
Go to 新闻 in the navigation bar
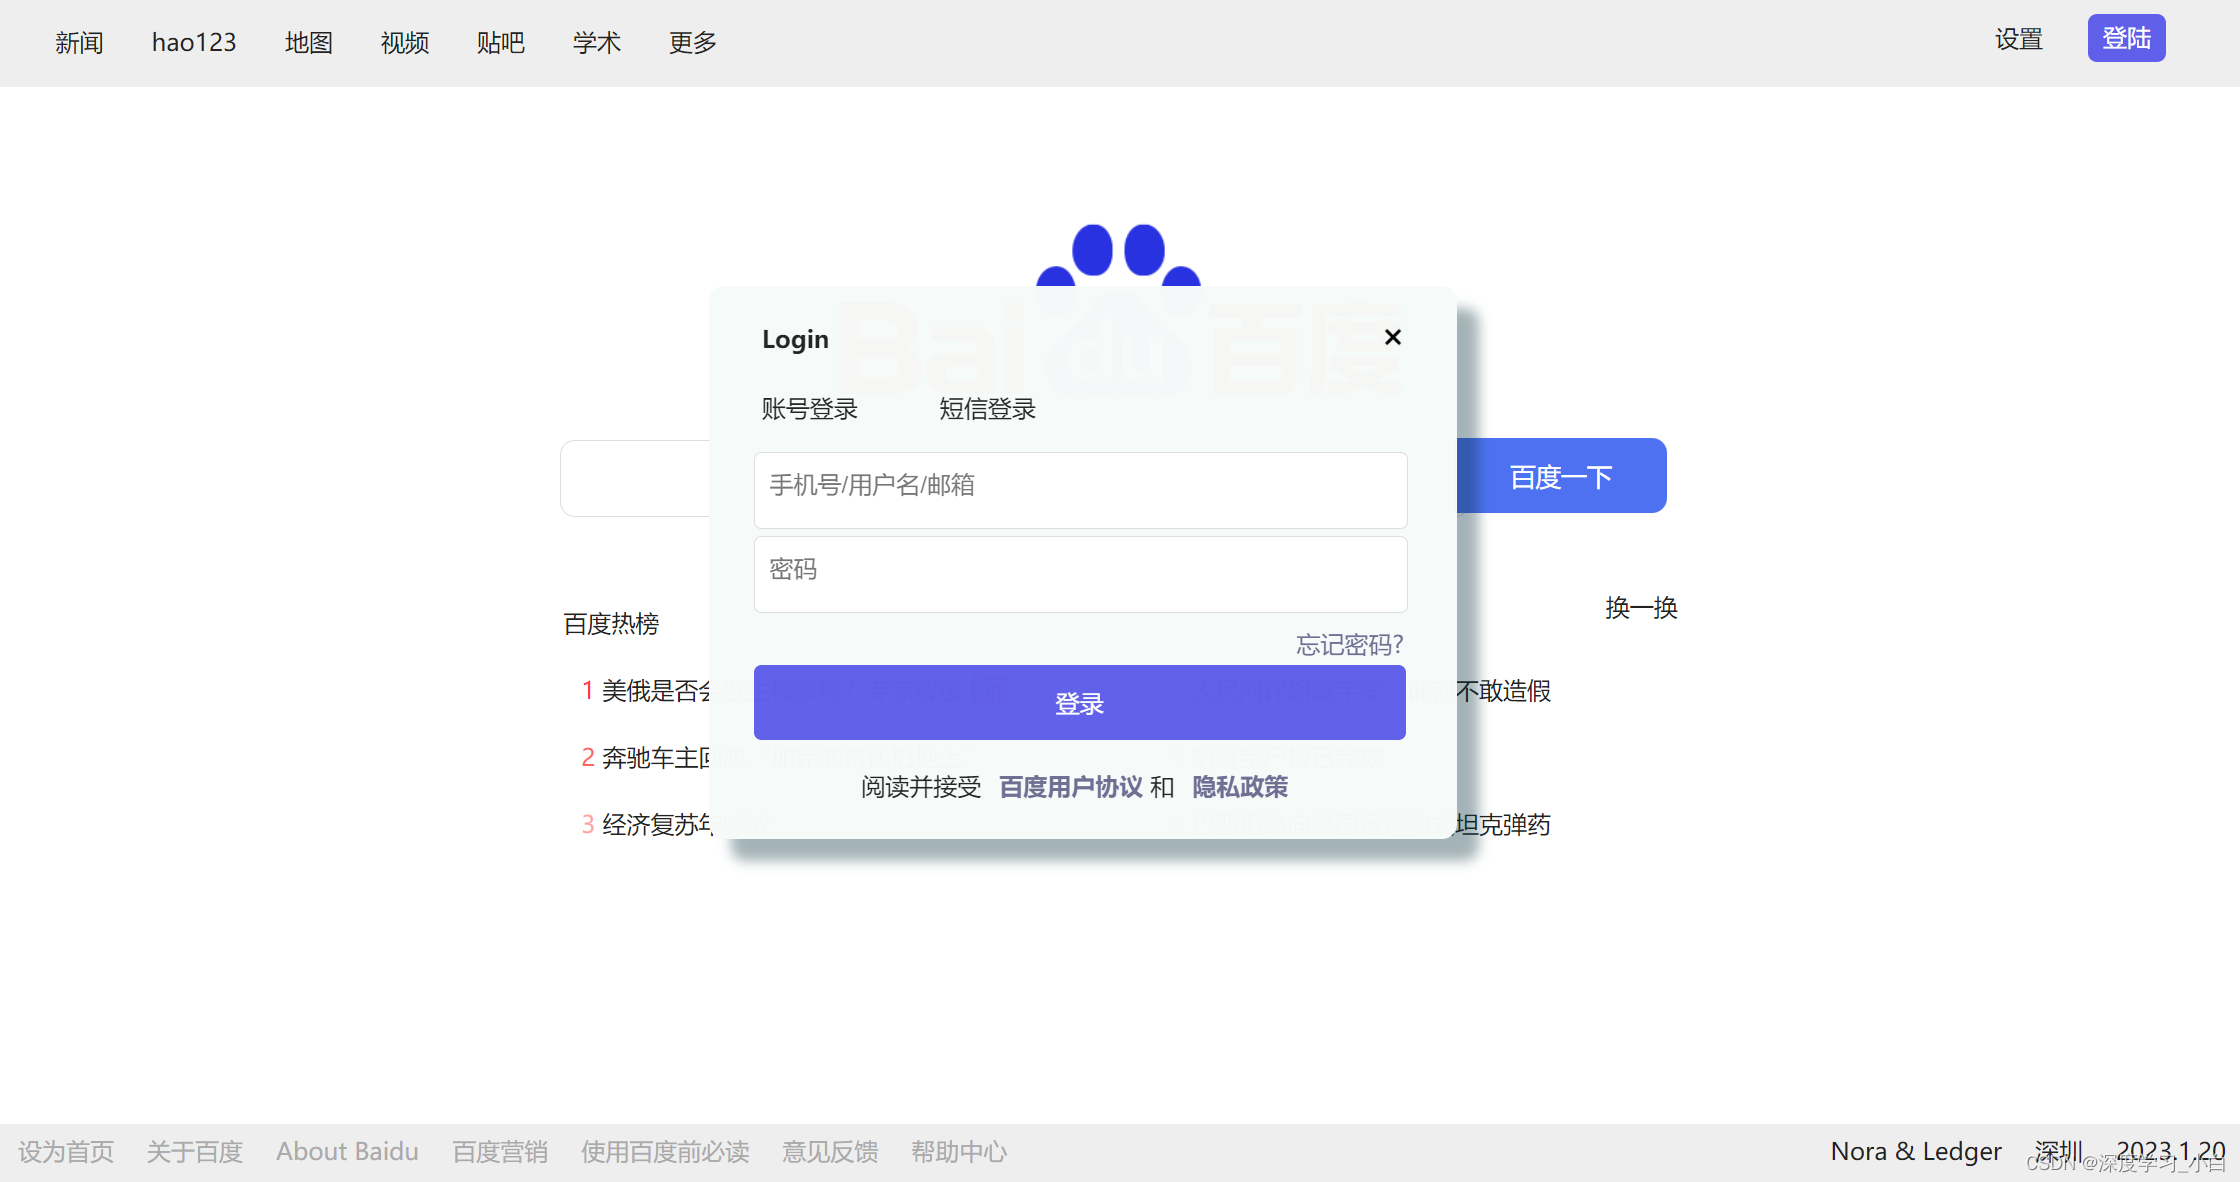click(x=79, y=43)
